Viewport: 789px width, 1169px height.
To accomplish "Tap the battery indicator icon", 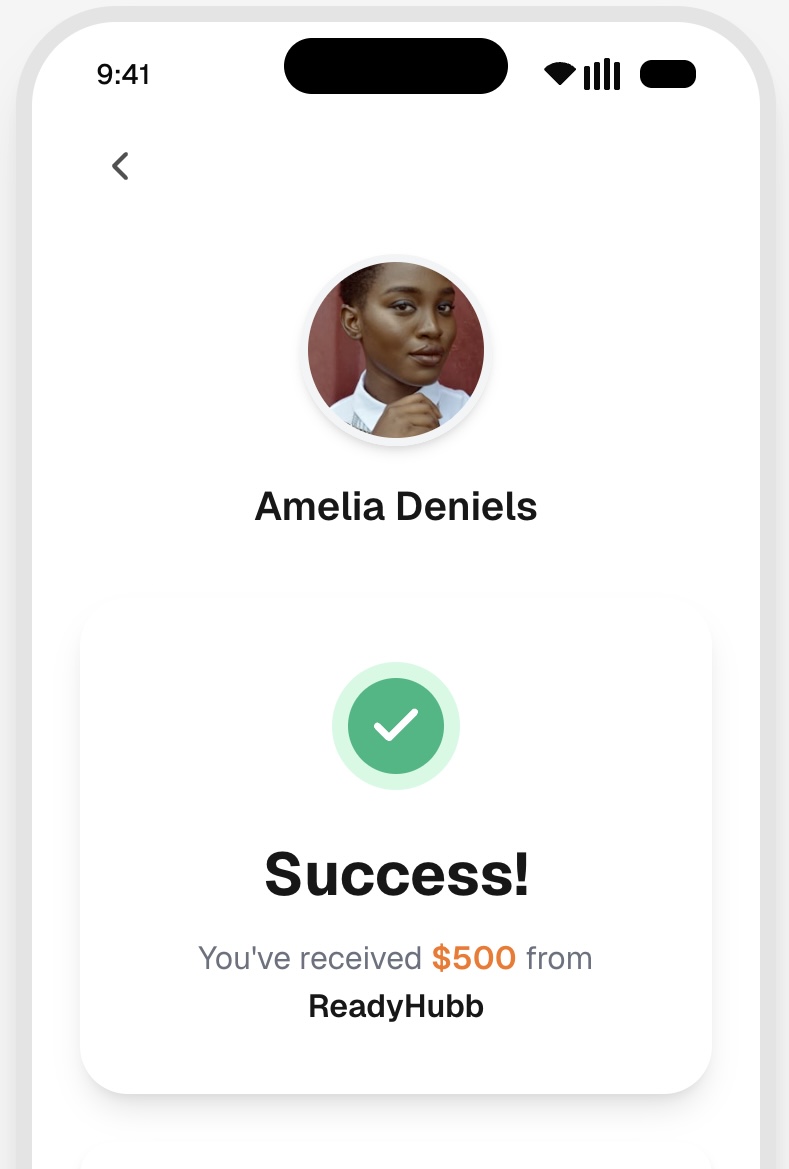I will (667, 74).
